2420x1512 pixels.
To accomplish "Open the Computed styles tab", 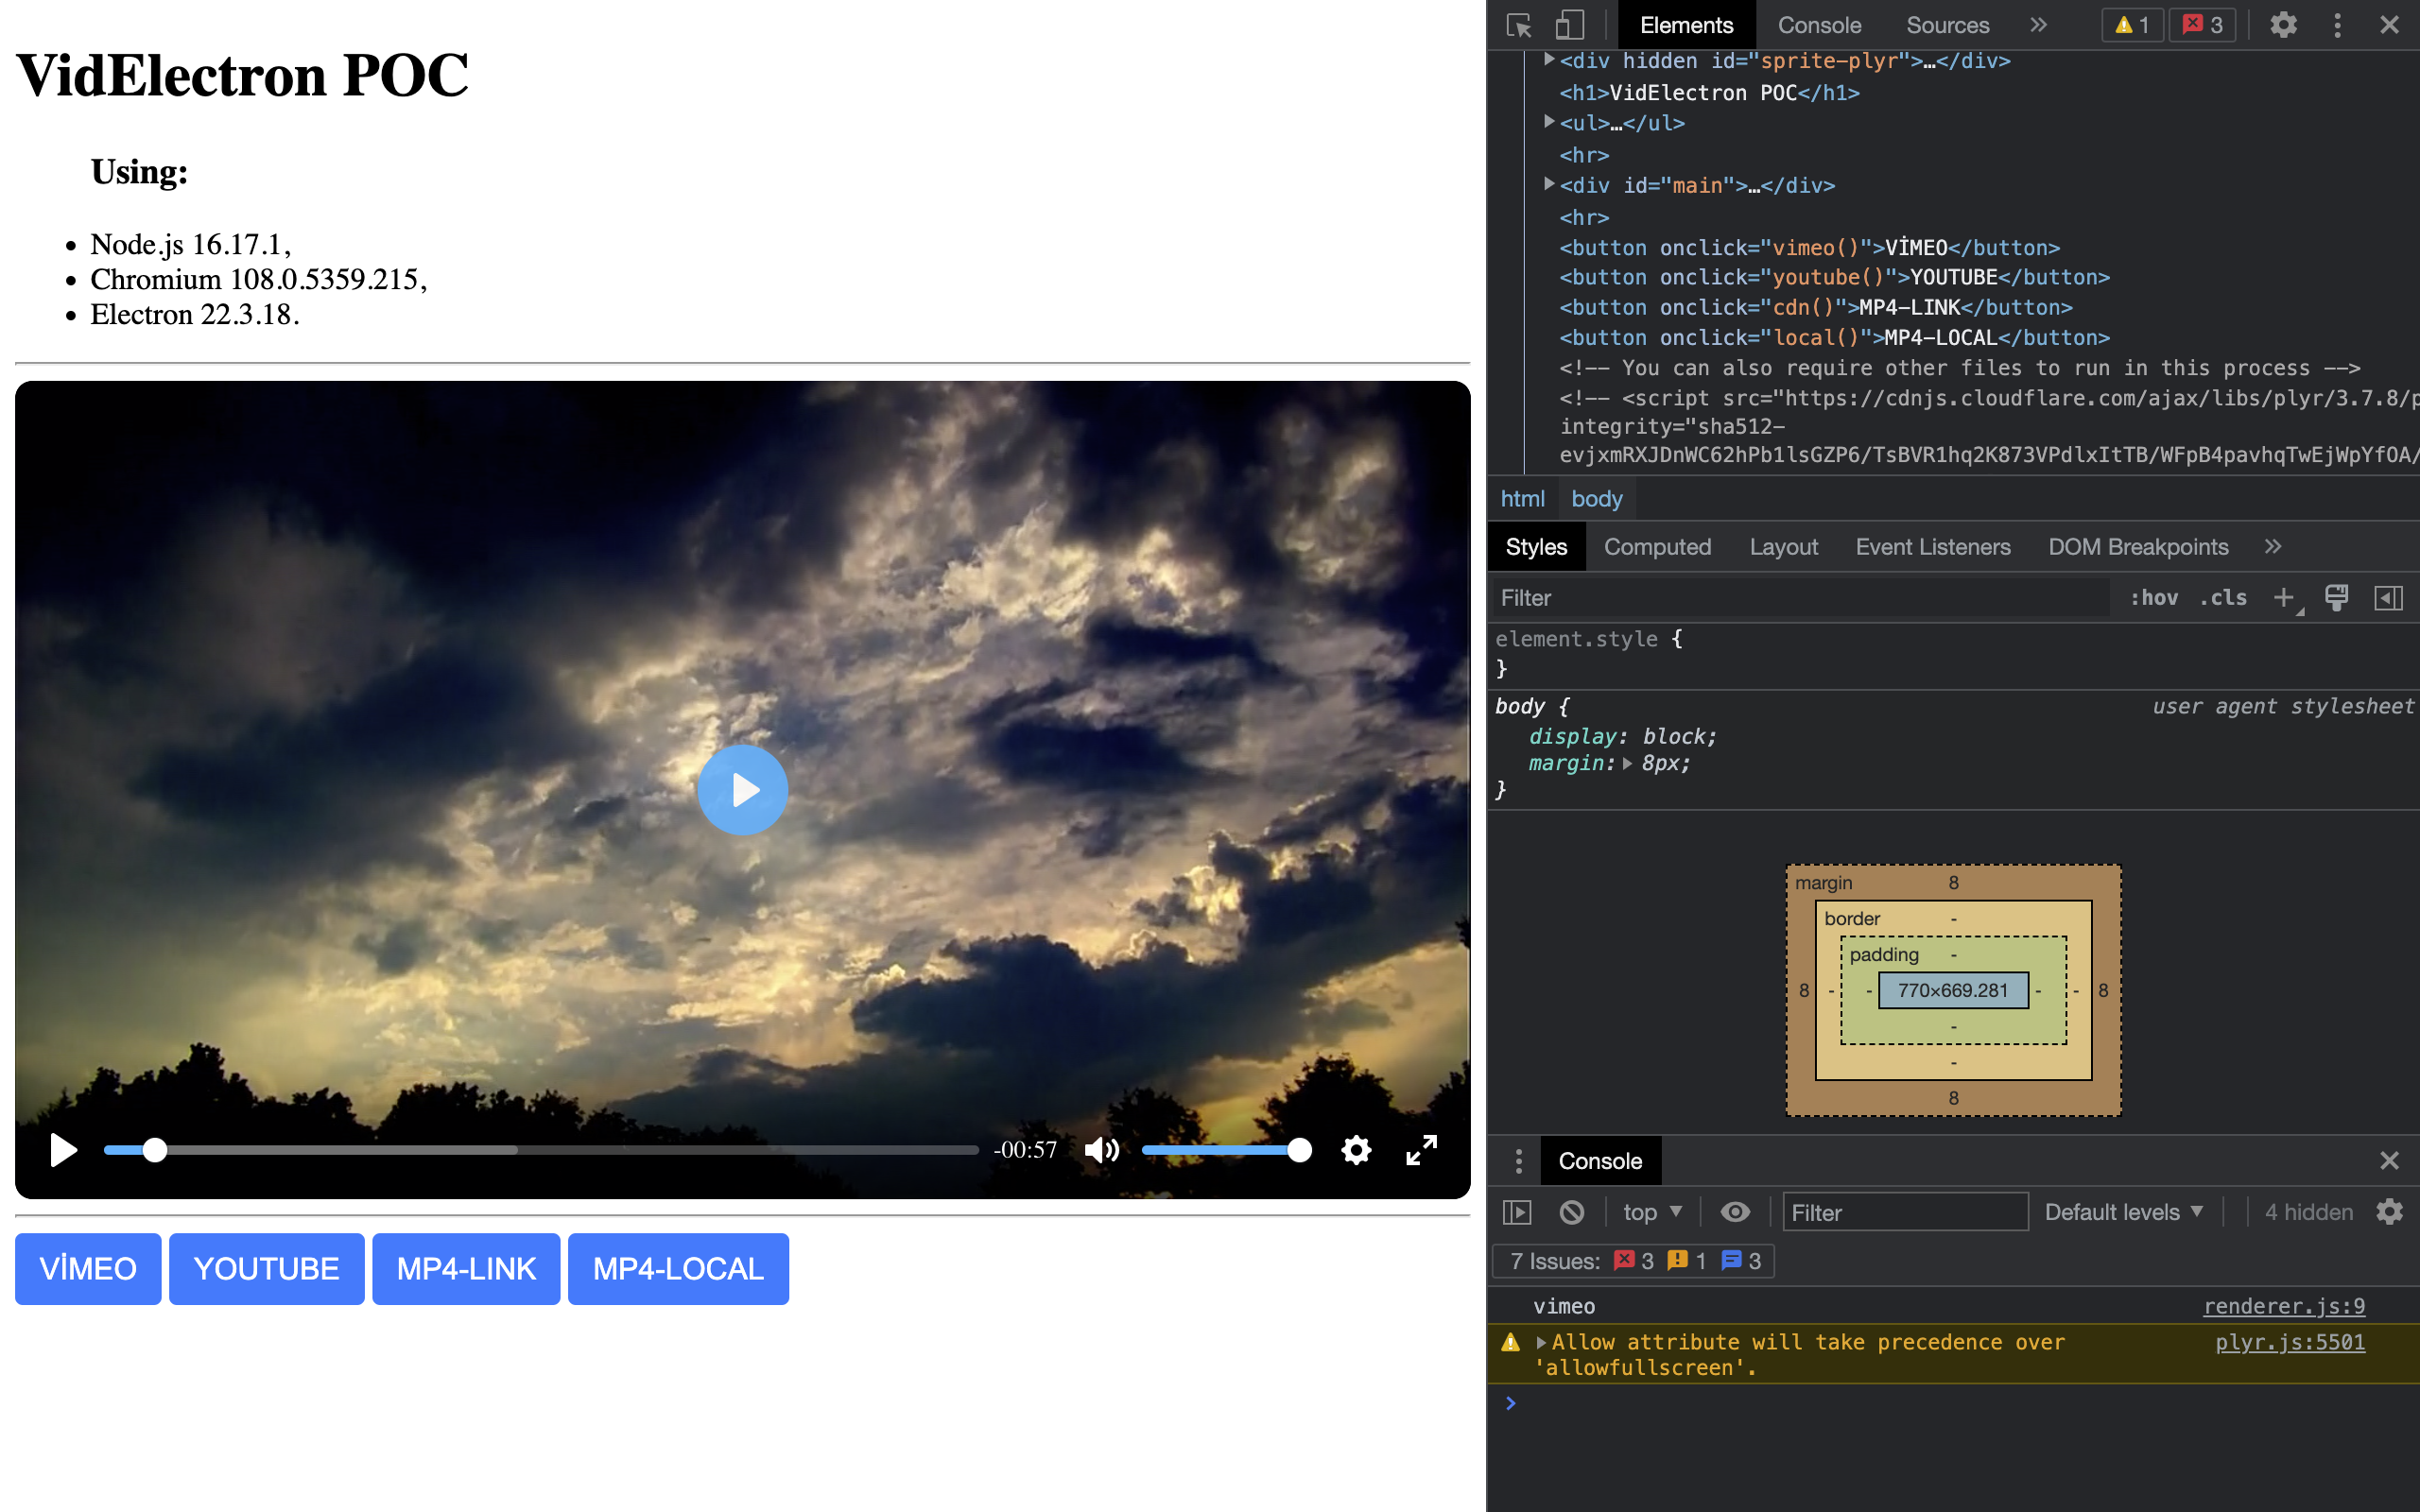I will click(1657, 547).
